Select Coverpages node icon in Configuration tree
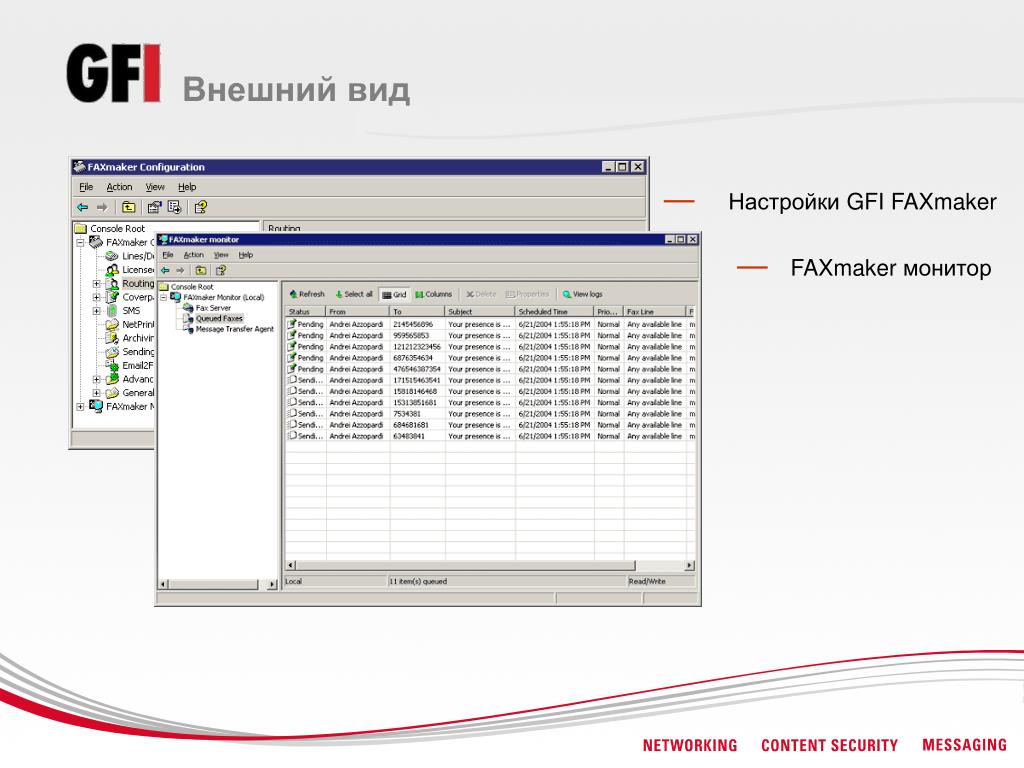 coord(112,297)
